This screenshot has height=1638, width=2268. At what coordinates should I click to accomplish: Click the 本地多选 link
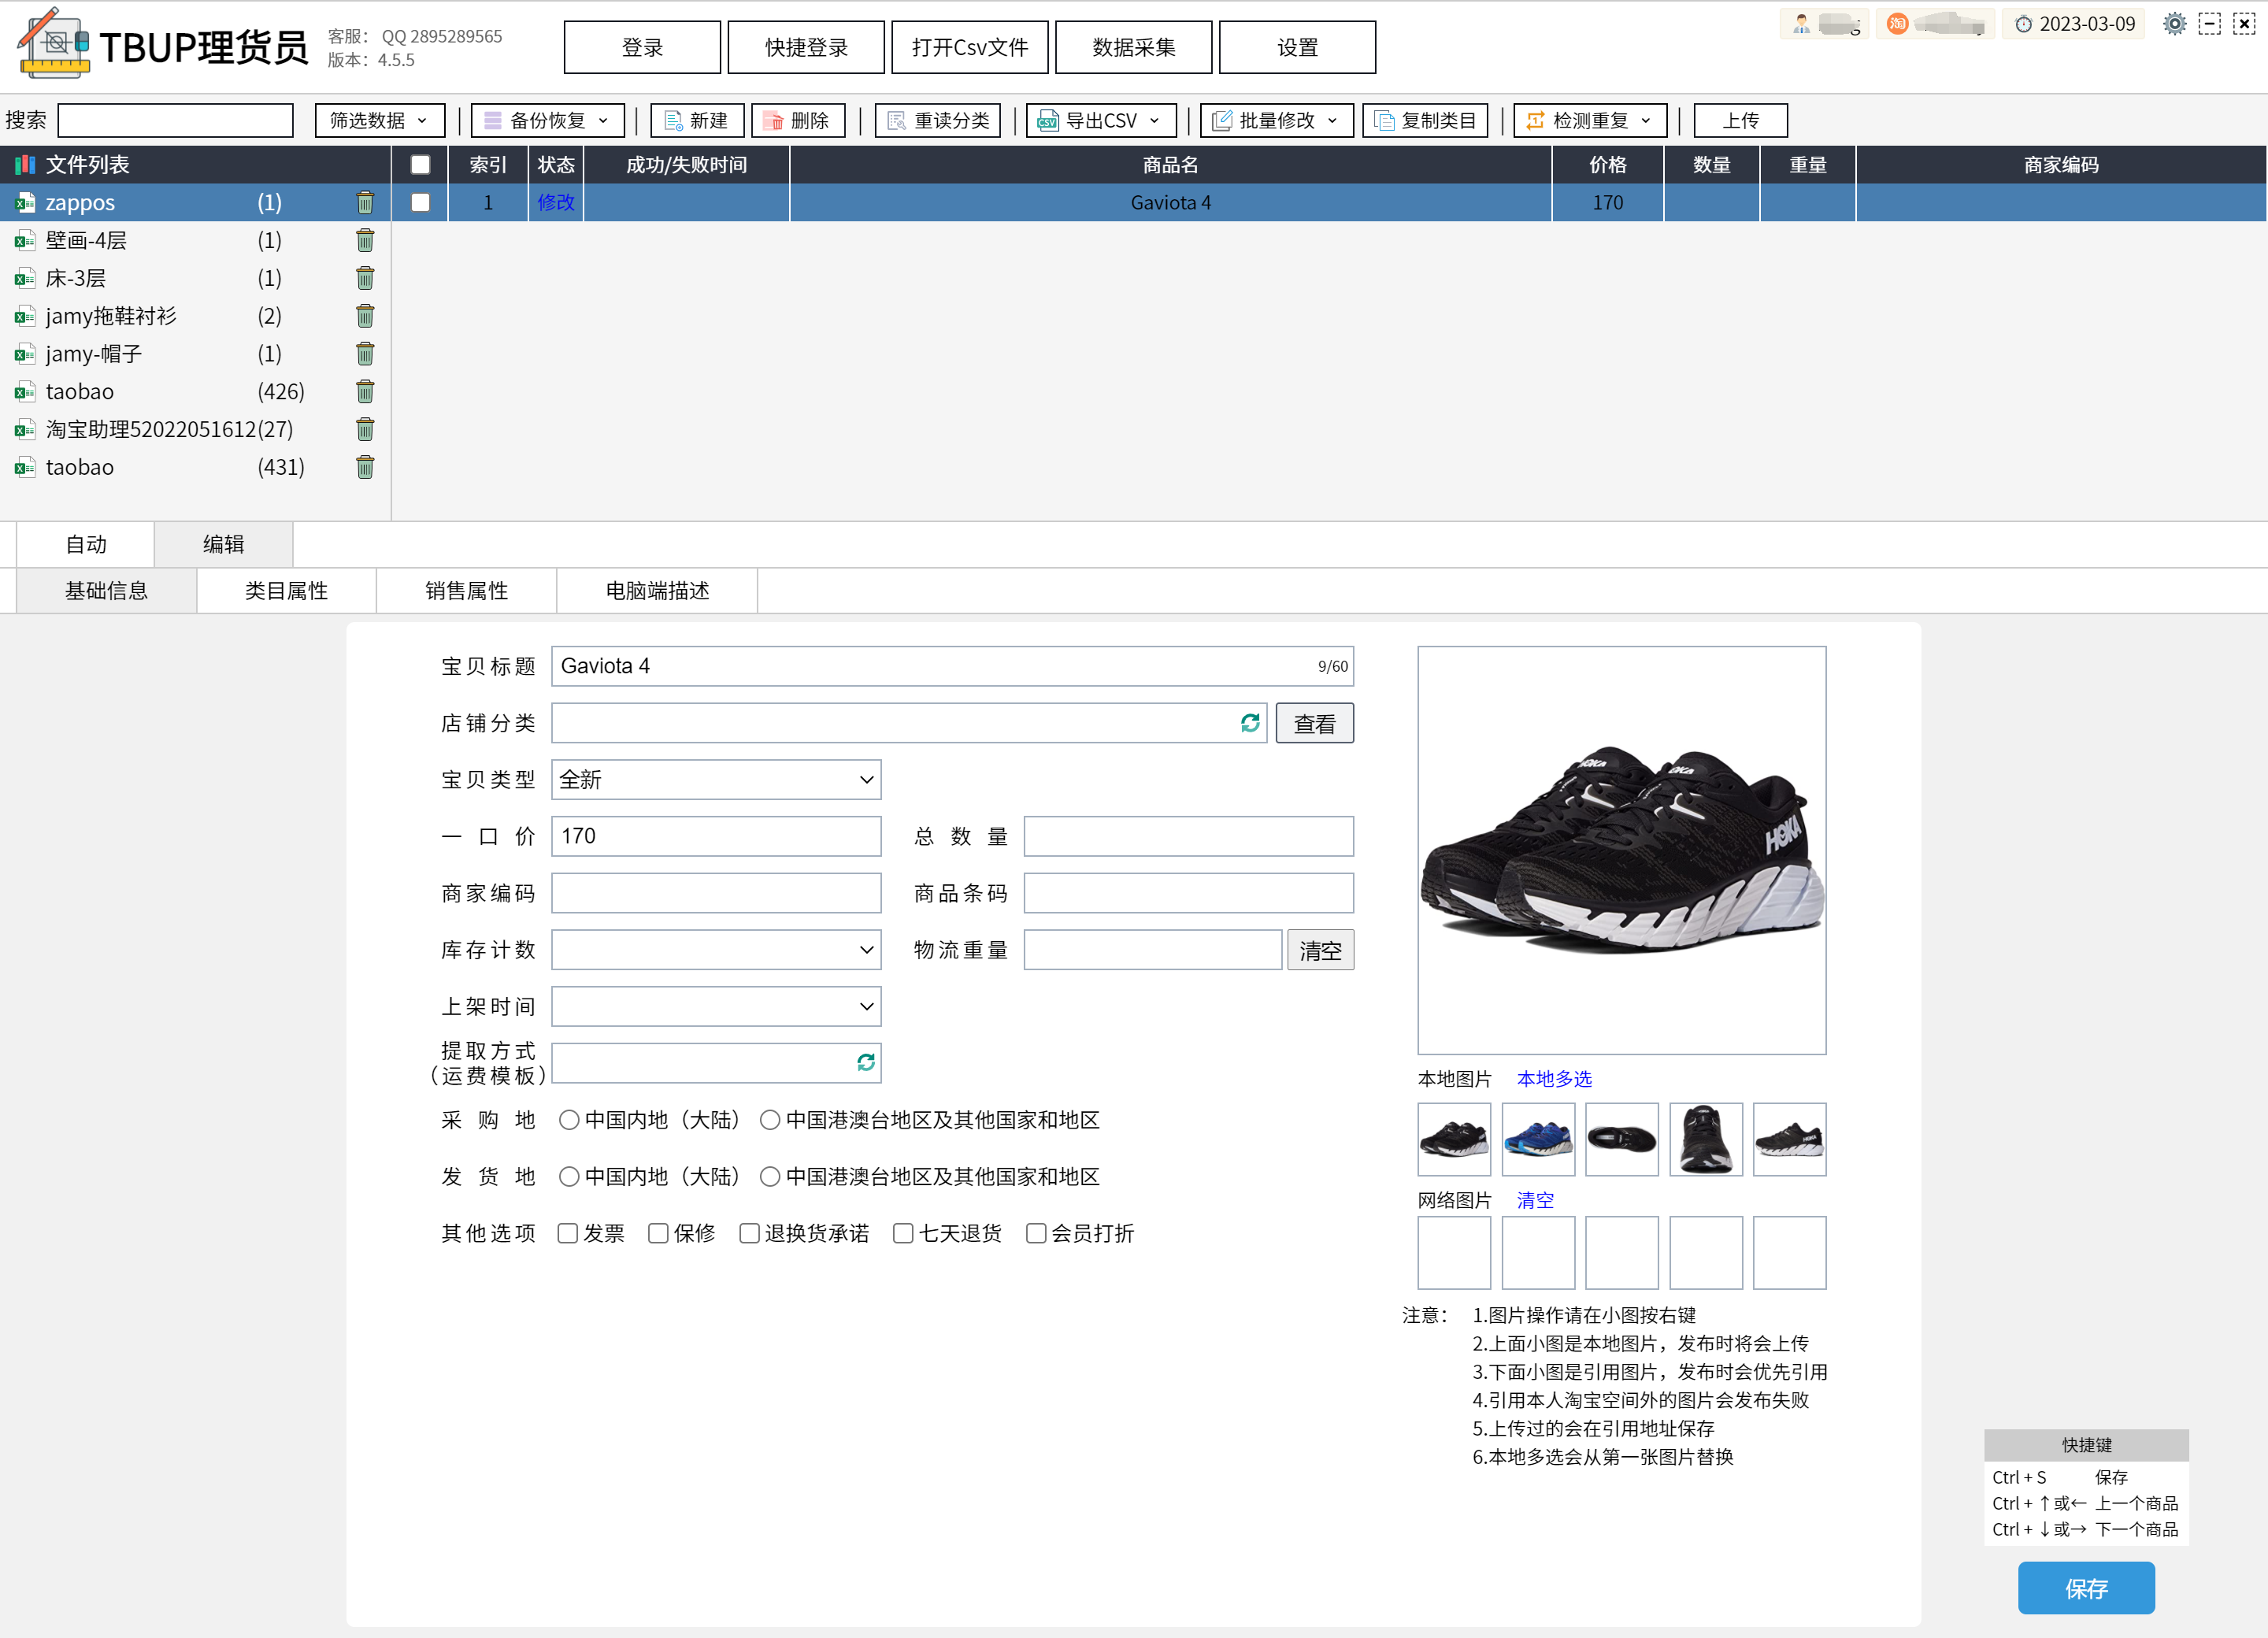(x=1553, y=1079)
